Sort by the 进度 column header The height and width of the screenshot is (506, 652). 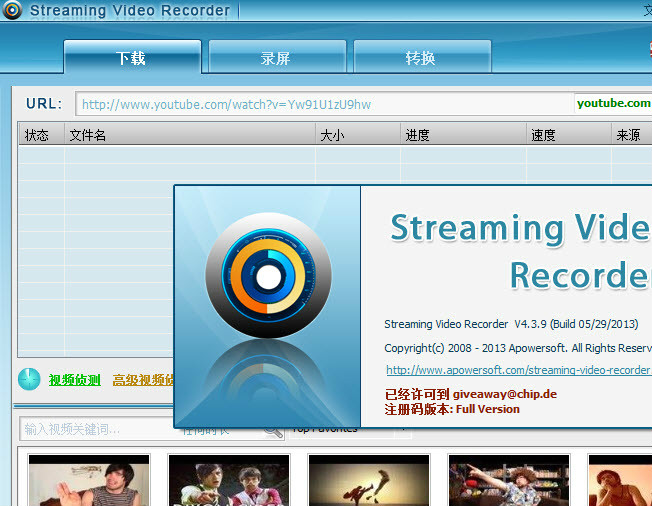463,135
